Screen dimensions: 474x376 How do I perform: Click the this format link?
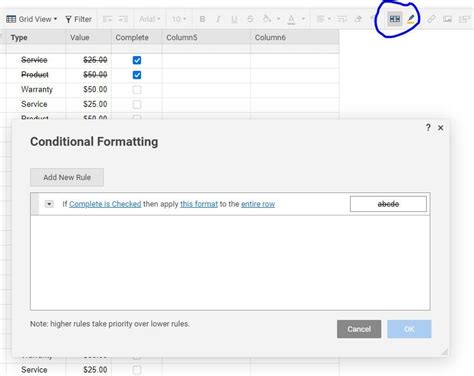click(x=199, y=204)
